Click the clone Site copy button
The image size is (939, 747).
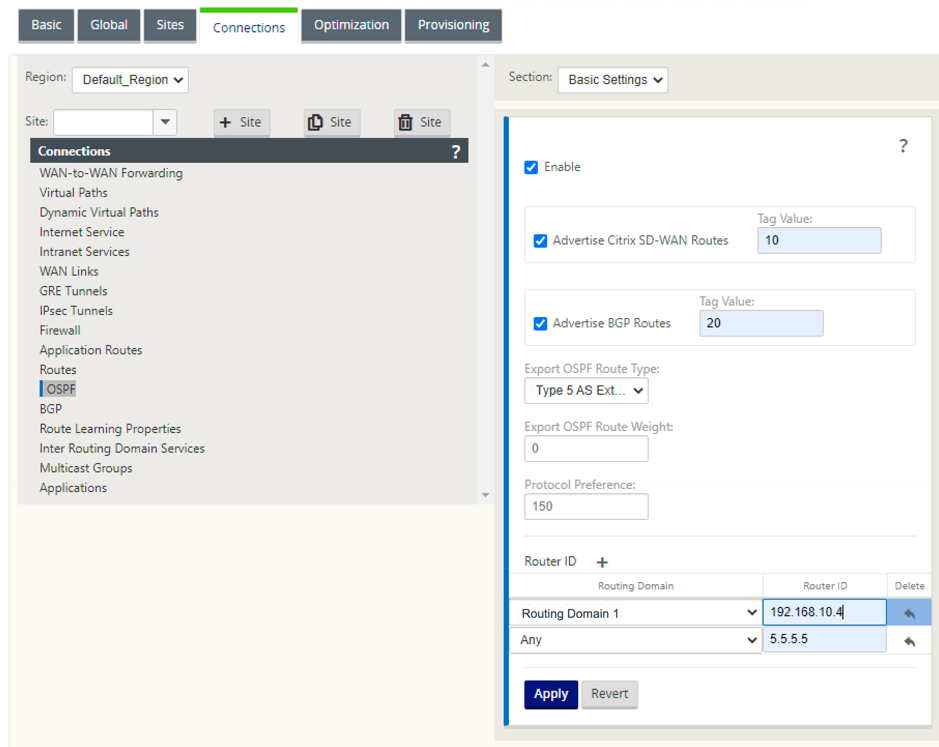point(331,122)
